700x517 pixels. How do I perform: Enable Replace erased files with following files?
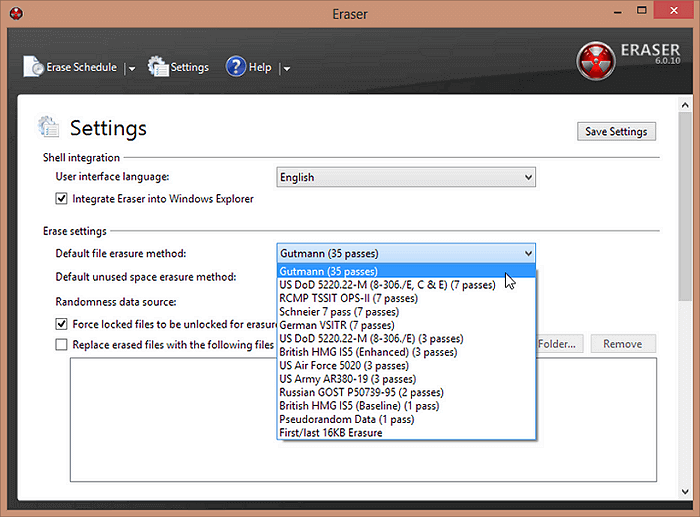(61, 345)
